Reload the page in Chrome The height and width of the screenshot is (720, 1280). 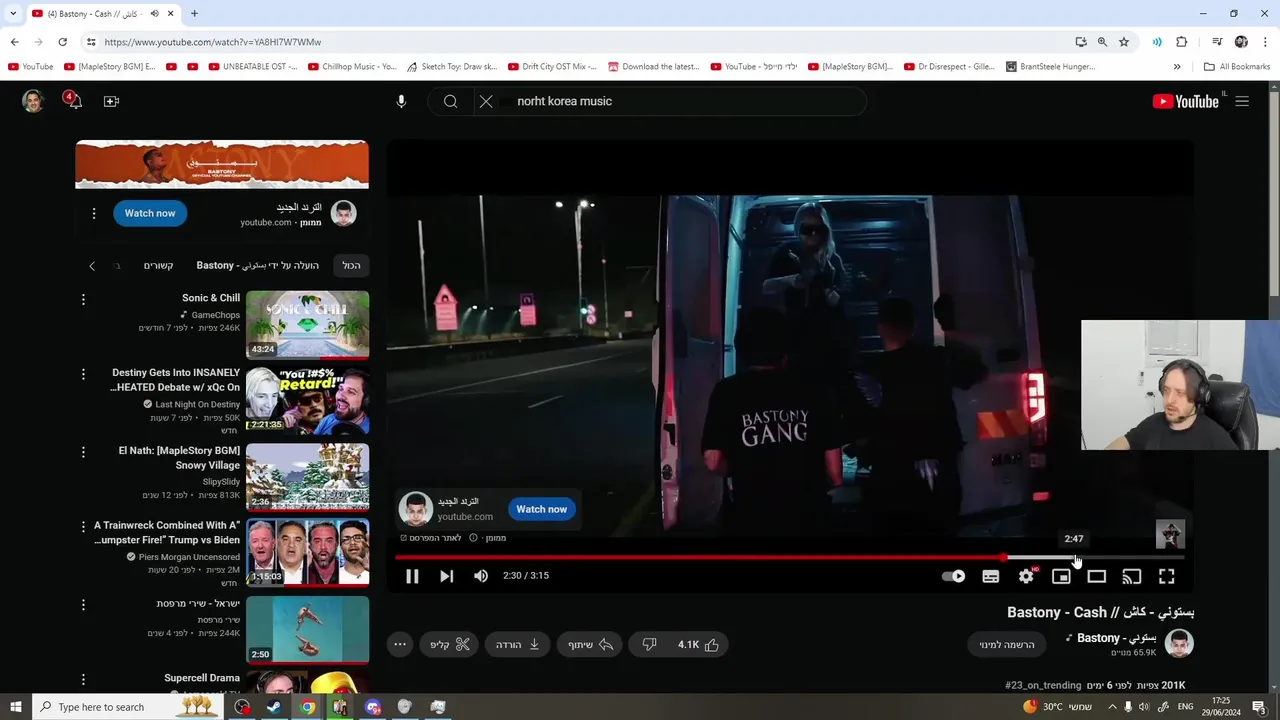62,42
